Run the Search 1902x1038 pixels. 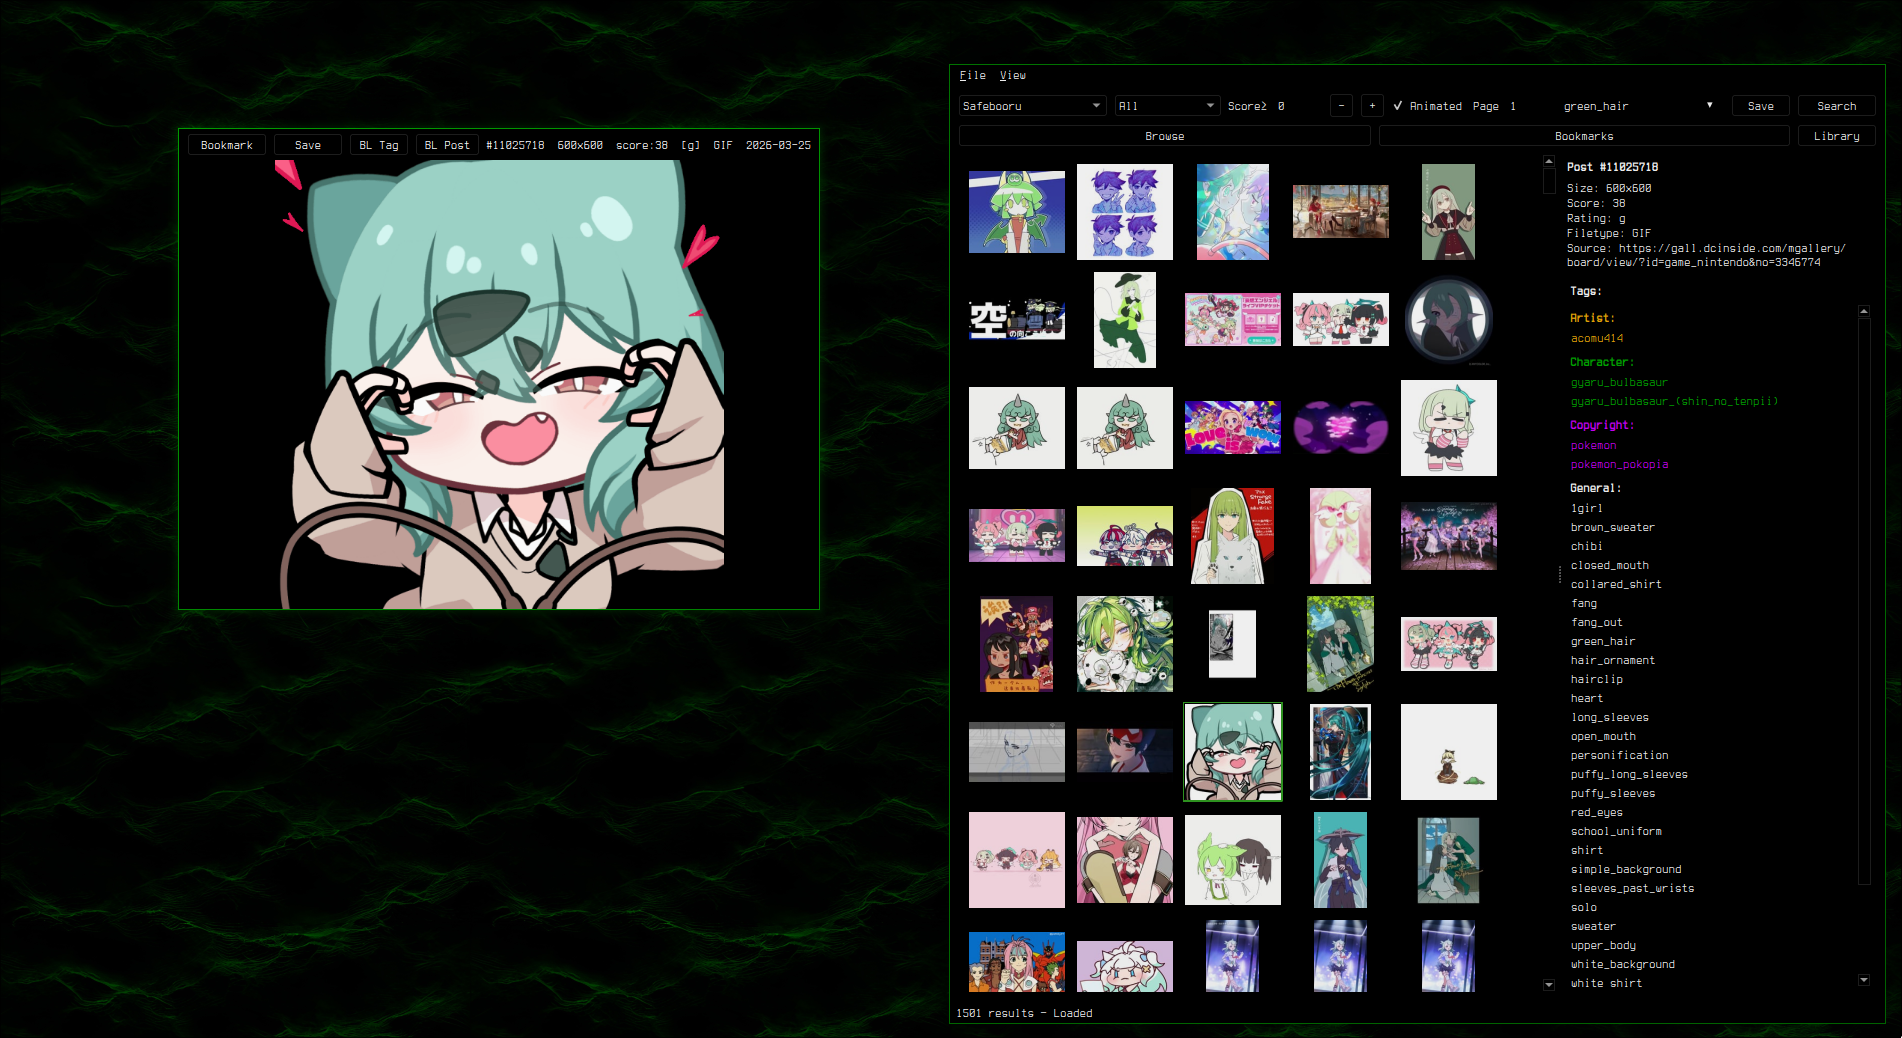coord(1836,105)
